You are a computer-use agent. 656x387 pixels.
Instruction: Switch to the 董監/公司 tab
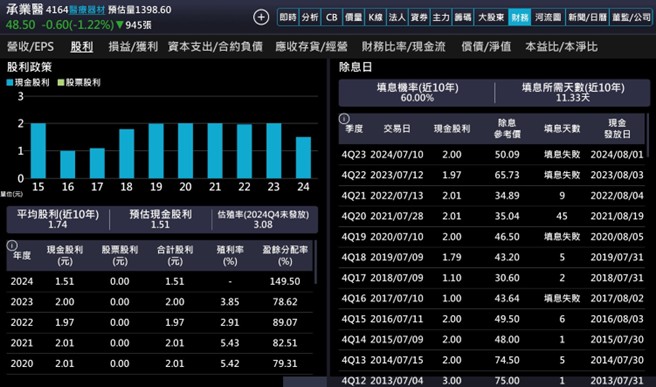pyautogui.click(x=631, y=18)
